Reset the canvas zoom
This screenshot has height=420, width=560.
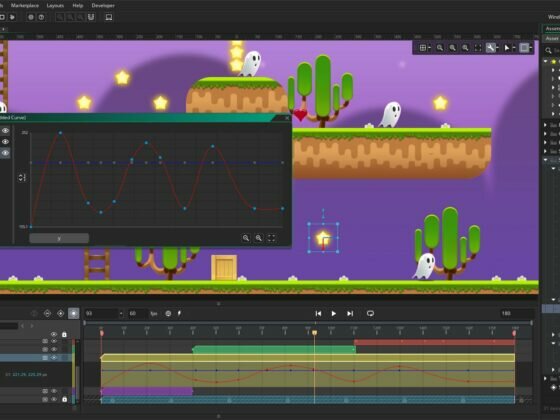click(x=452, y=48)
